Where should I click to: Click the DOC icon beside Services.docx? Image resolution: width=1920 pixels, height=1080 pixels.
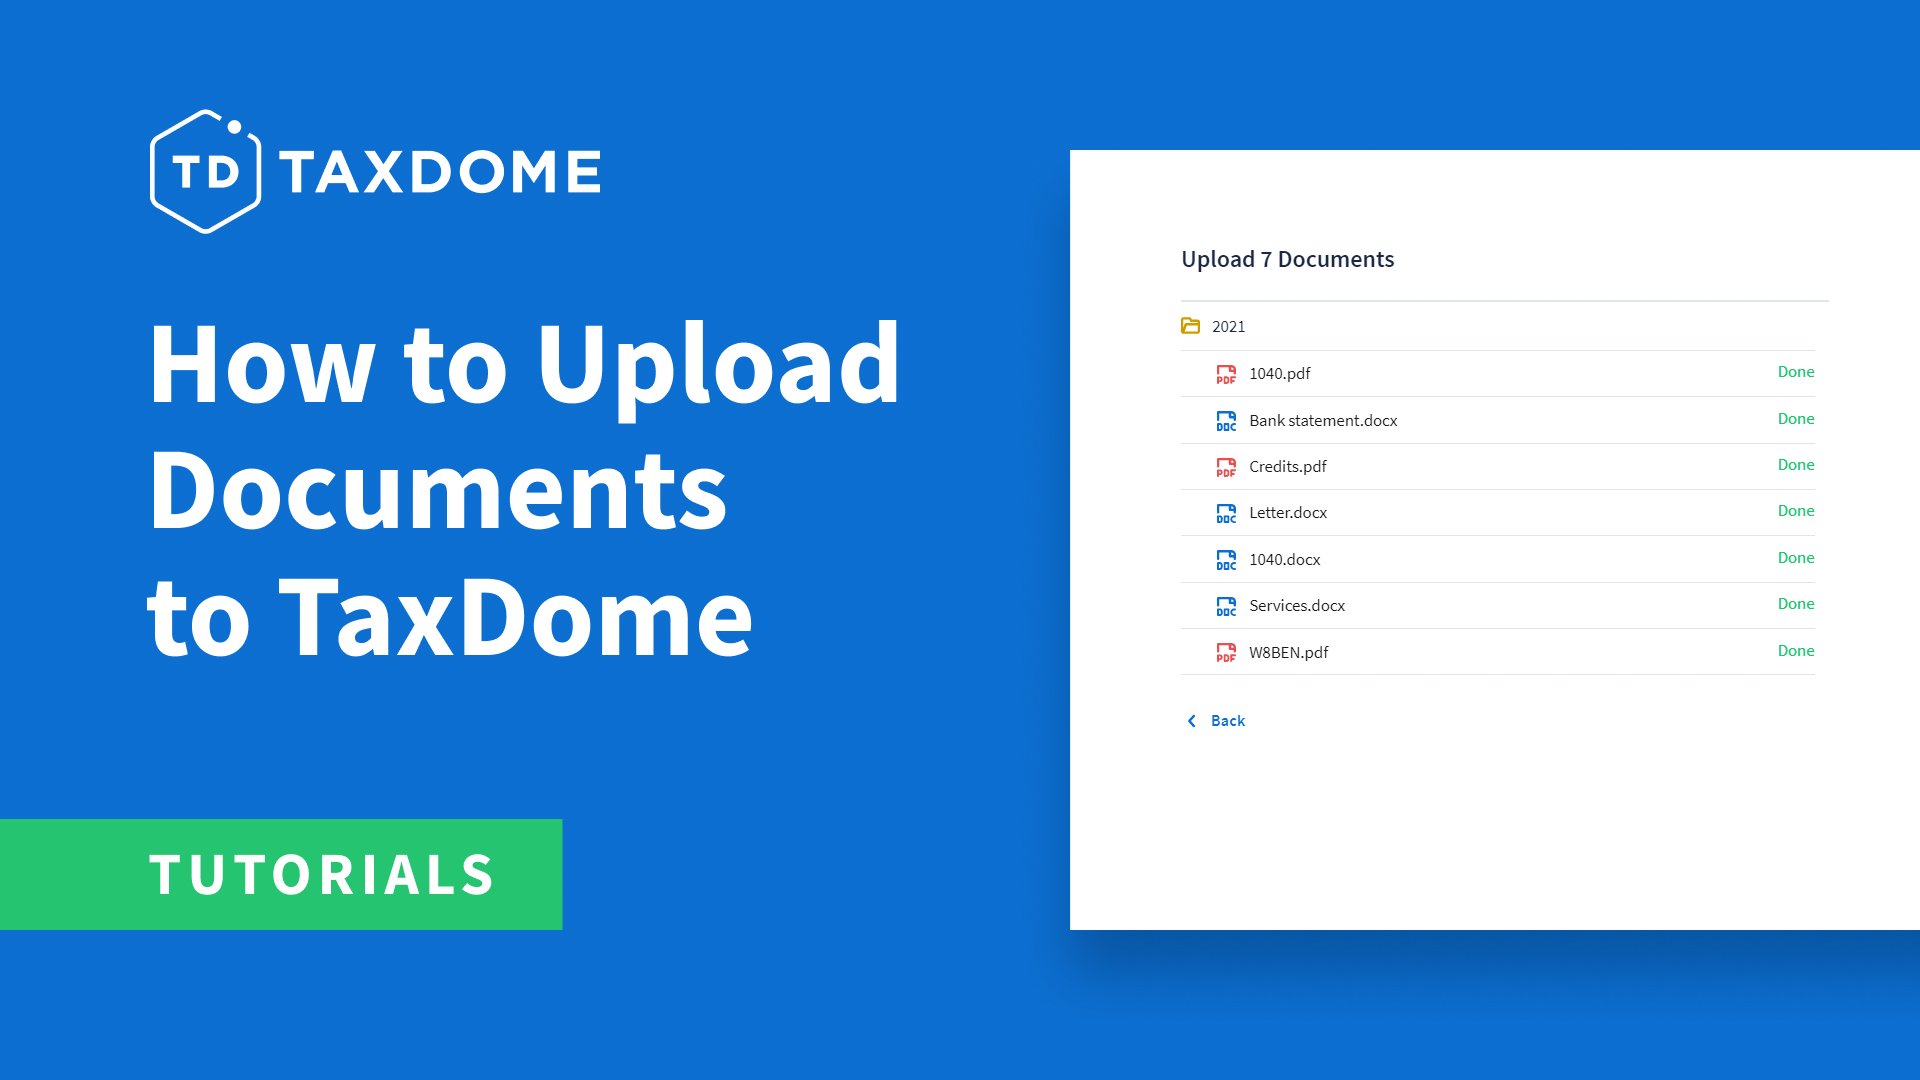pyautogui.click(x=1226, y=606)
